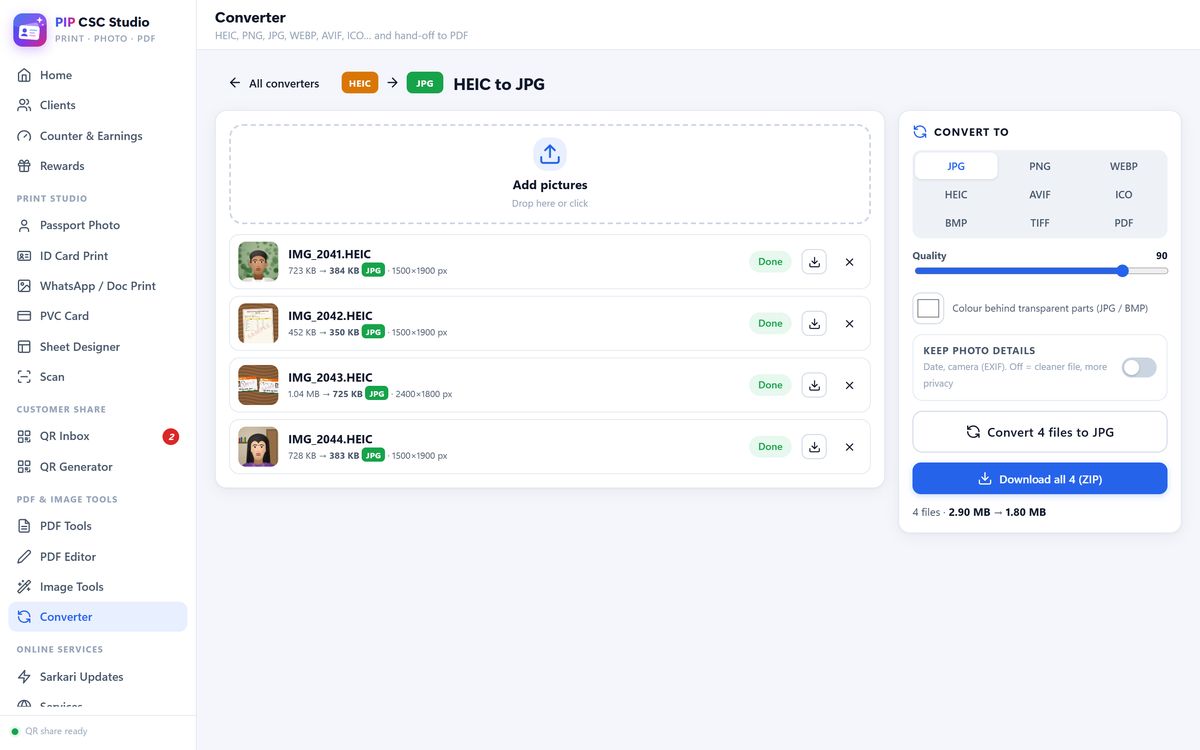Open the PIP CSC Studio logo

(x=30, y=30)
